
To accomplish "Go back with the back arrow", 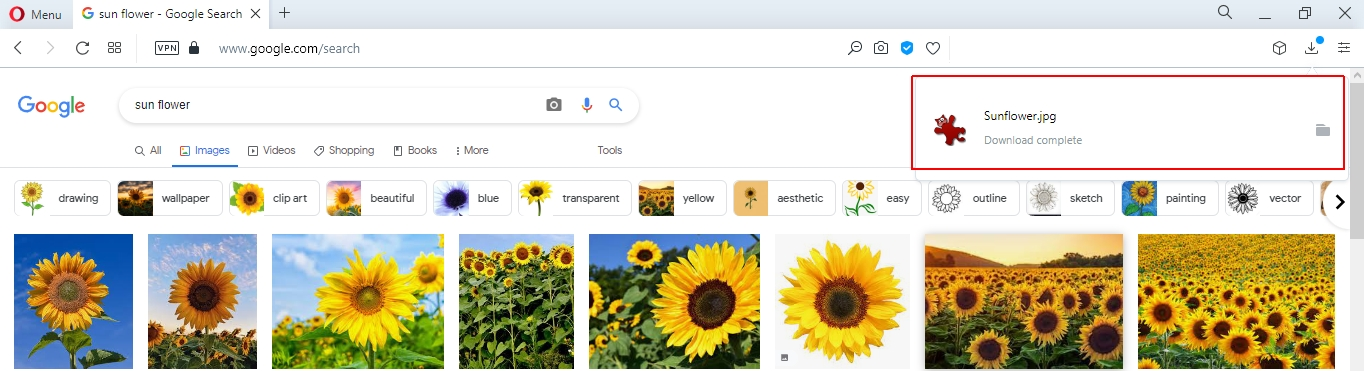I will click(18, 48).
